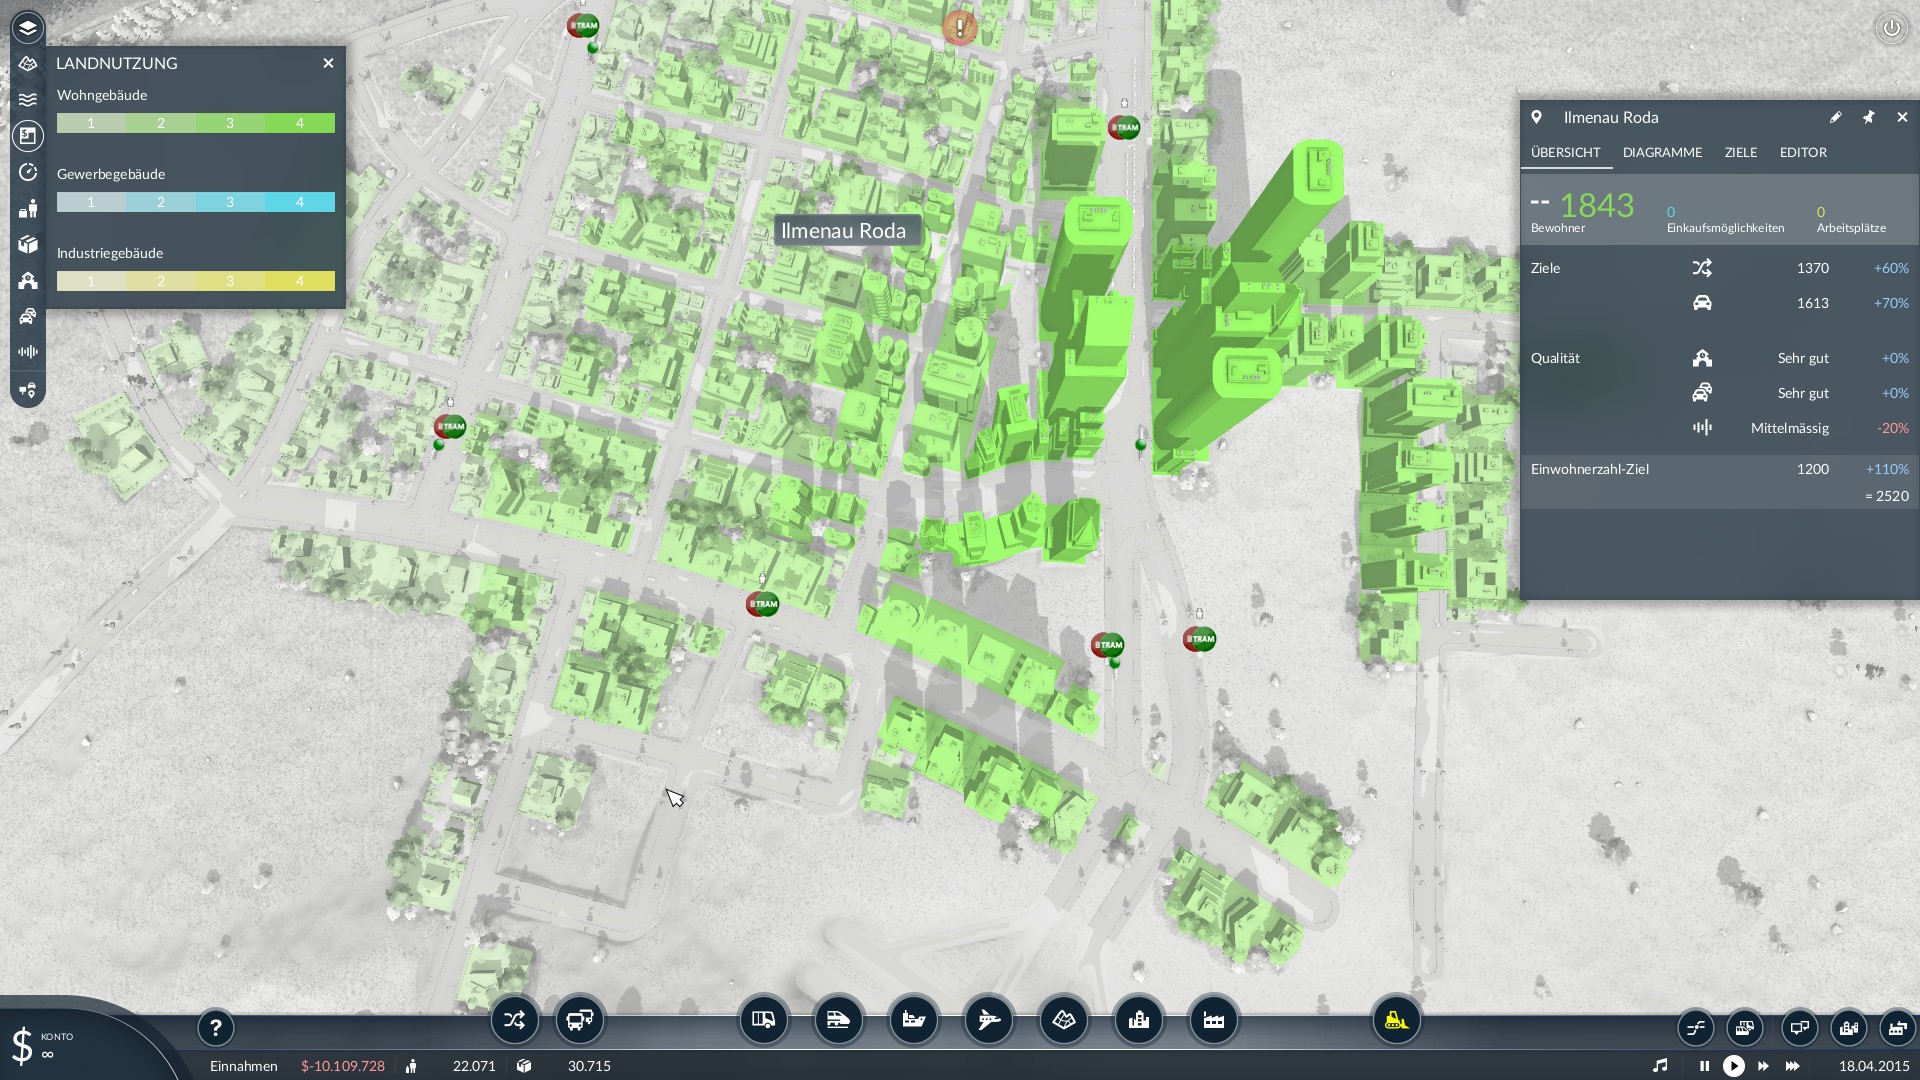Screen dimensions: 1920x1080
Task: Switch to the DIAGRAMME tab
Action: [x=1662, y=152]
